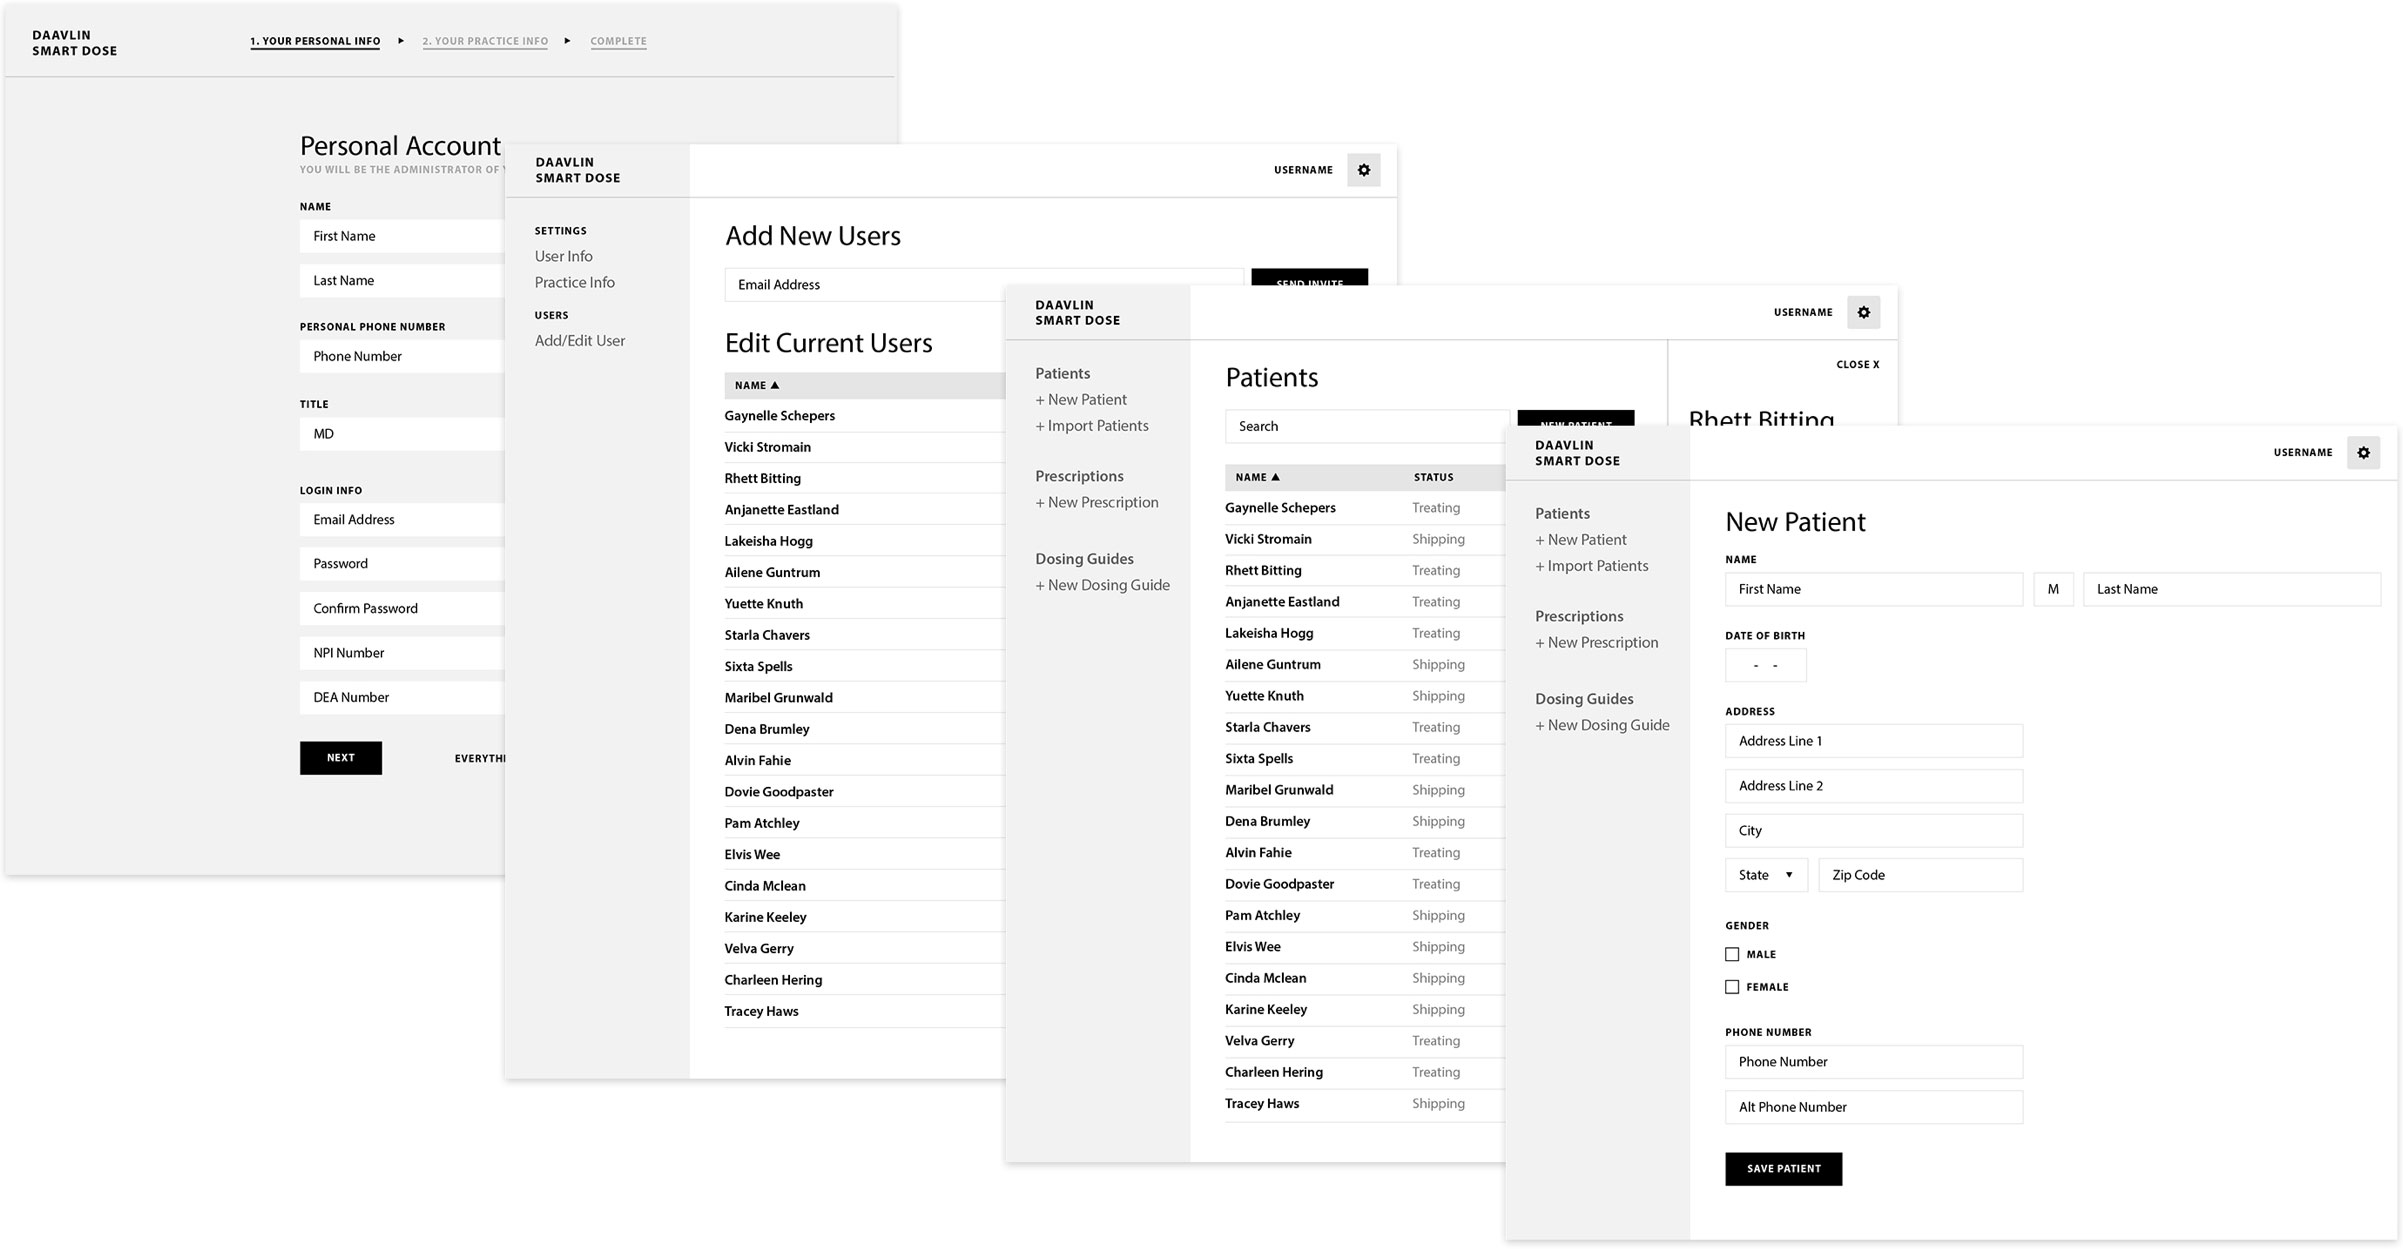Enable the MALE gender checkbox for new patient

coord(1734,953)
